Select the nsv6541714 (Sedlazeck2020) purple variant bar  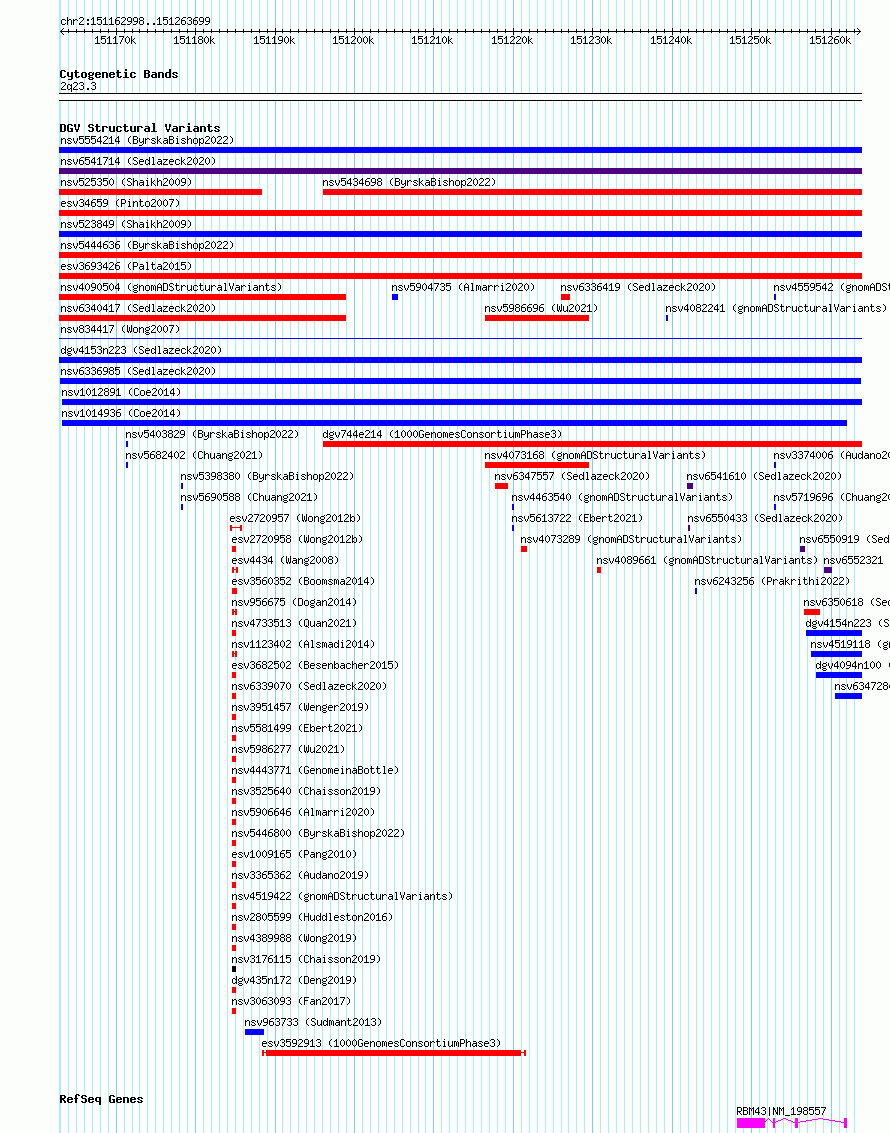(x=460, y=171)
